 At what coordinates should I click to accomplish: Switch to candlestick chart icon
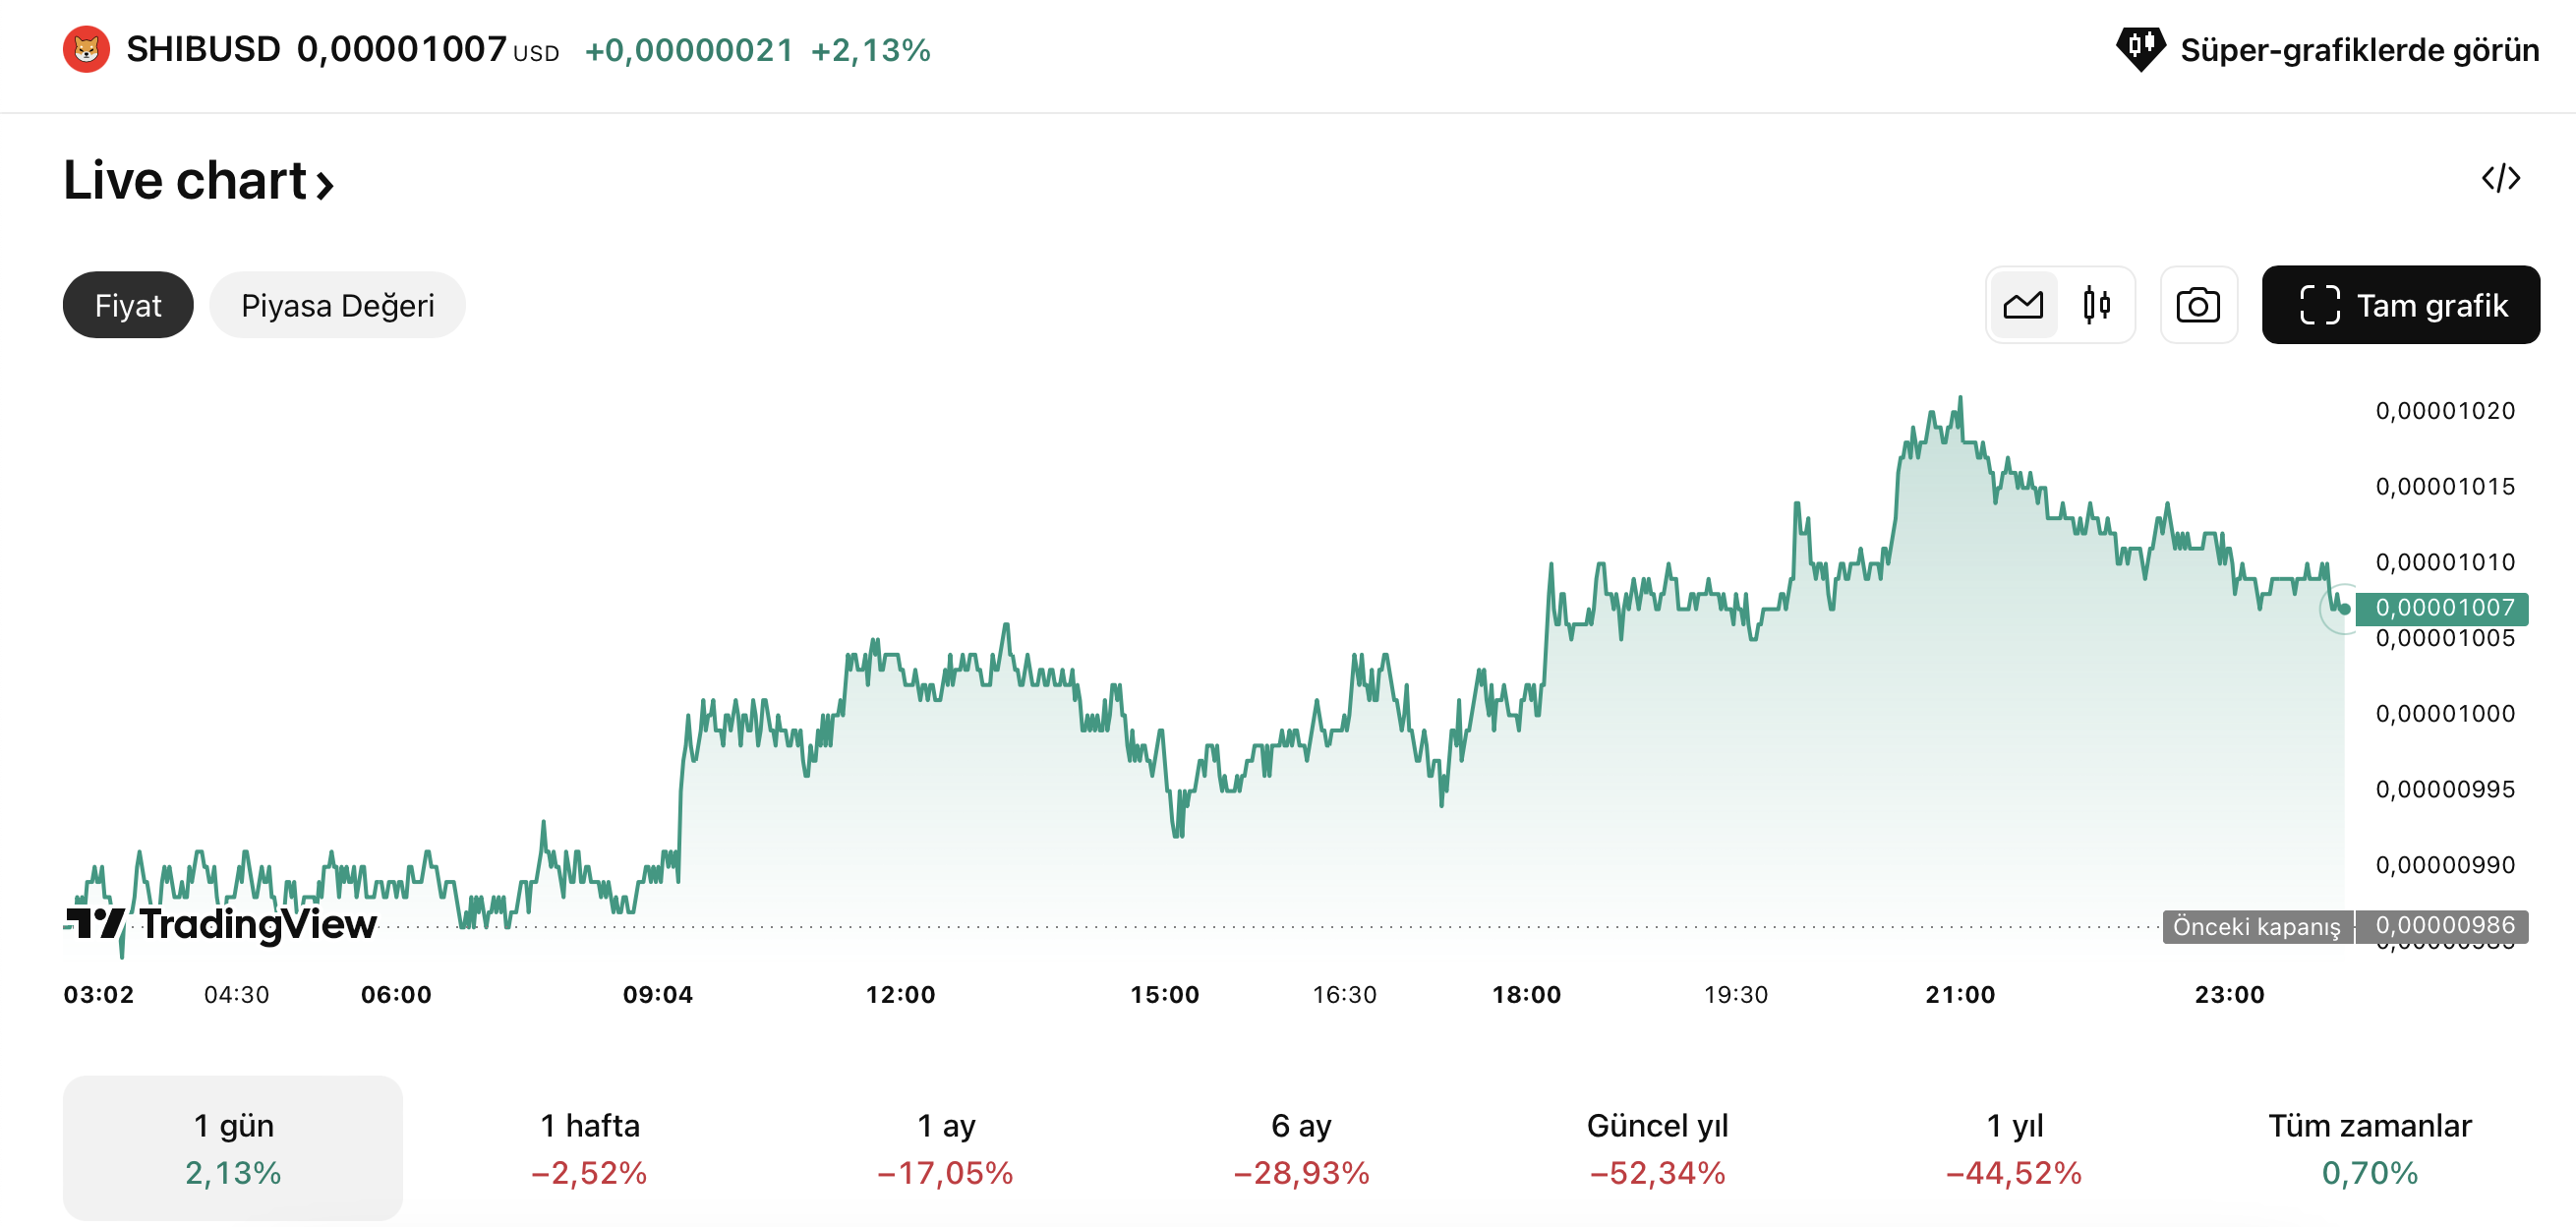(2096, 305)
